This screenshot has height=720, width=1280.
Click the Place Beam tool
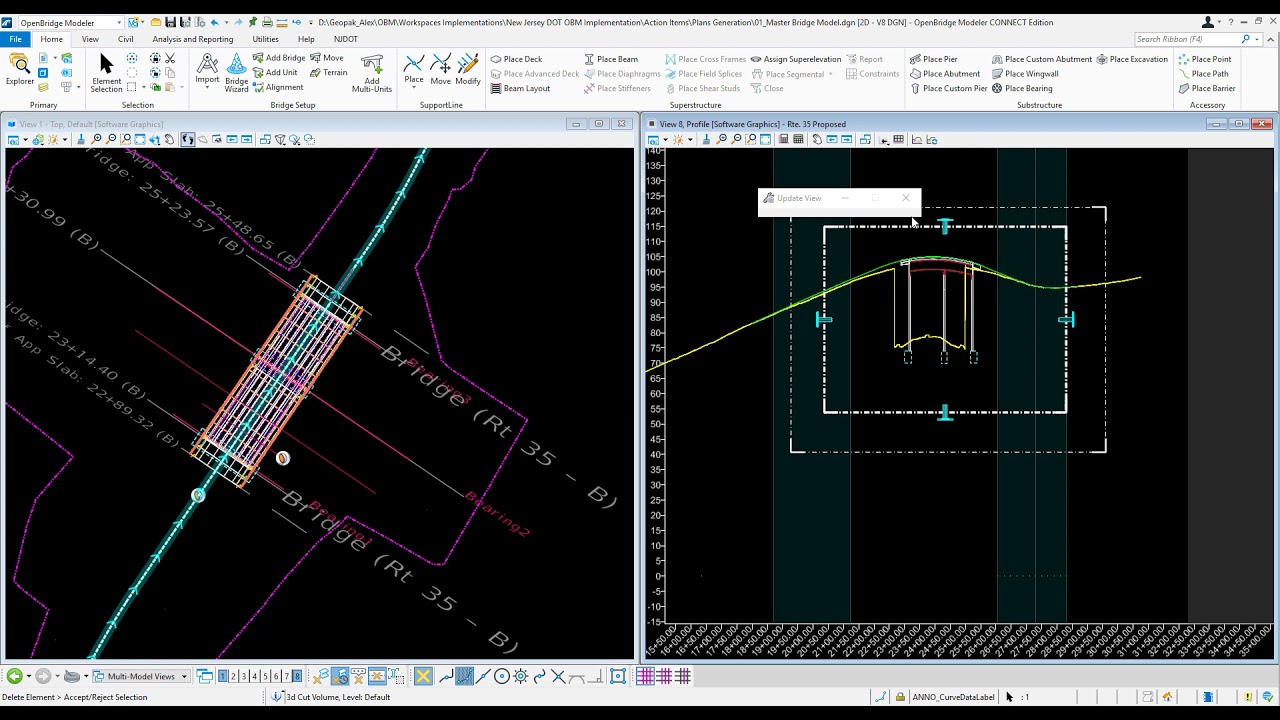pyautogui.click(x=611, y=59)
